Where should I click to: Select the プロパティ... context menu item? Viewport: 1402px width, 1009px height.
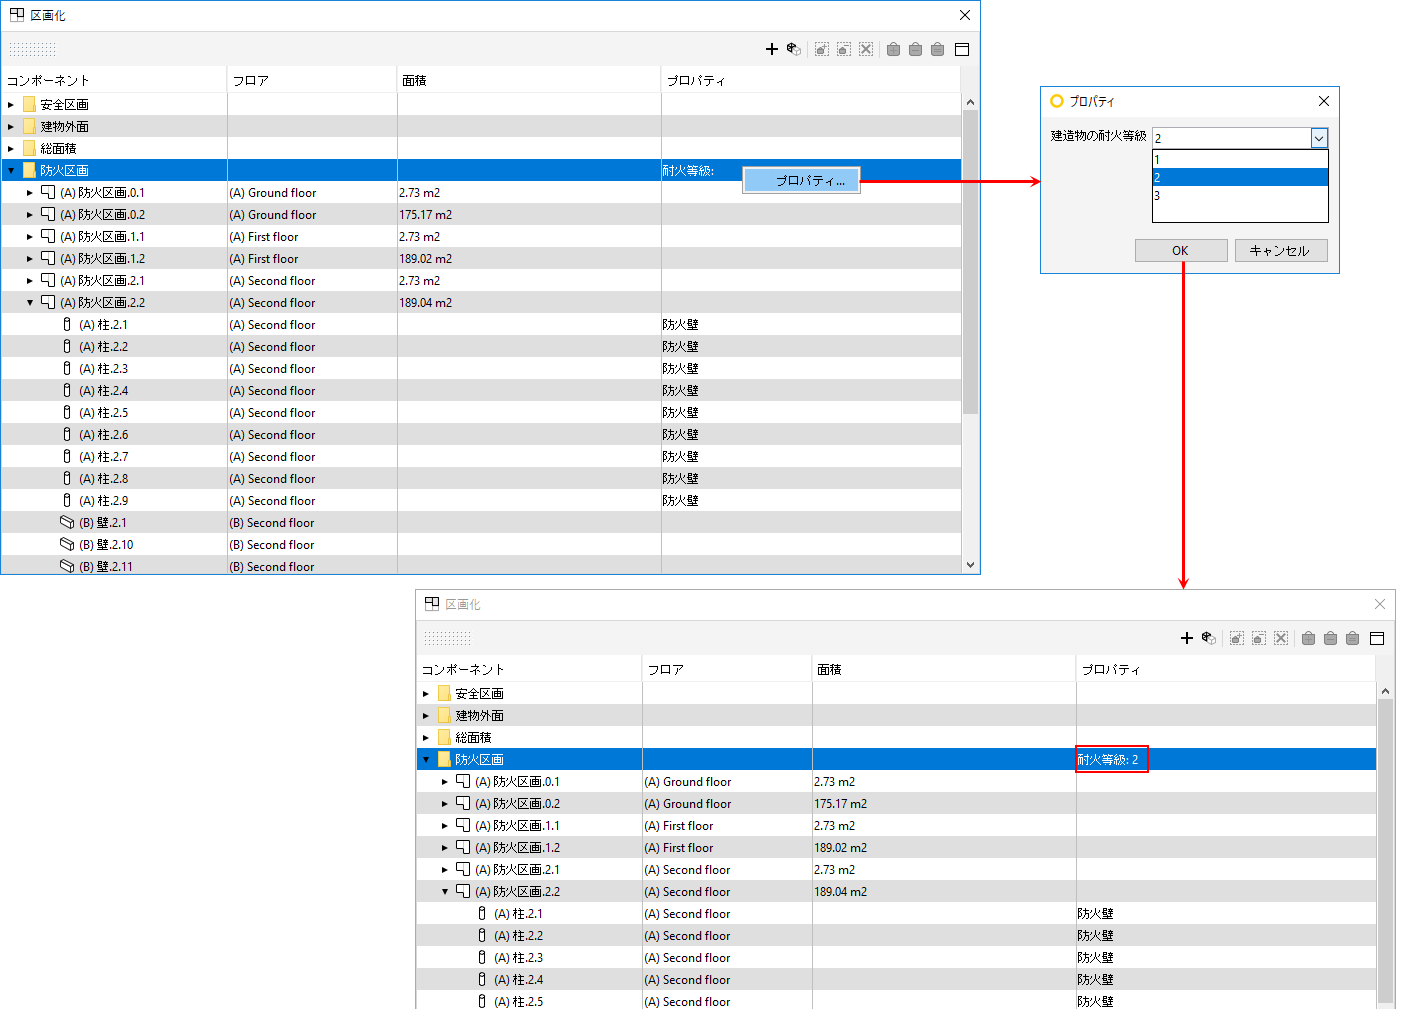coord(801,180)
